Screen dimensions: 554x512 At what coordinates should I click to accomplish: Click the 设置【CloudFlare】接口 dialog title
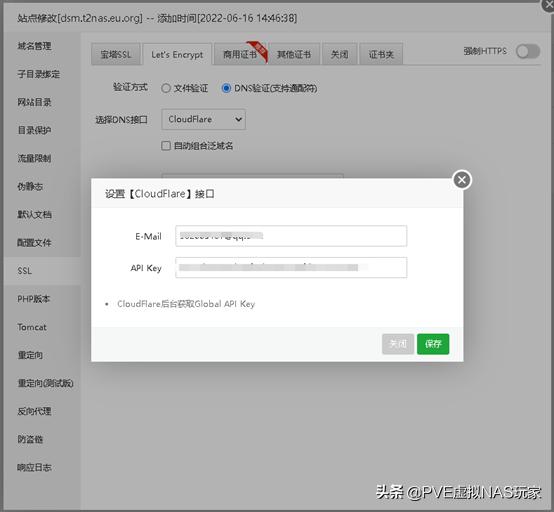(160, 194)
